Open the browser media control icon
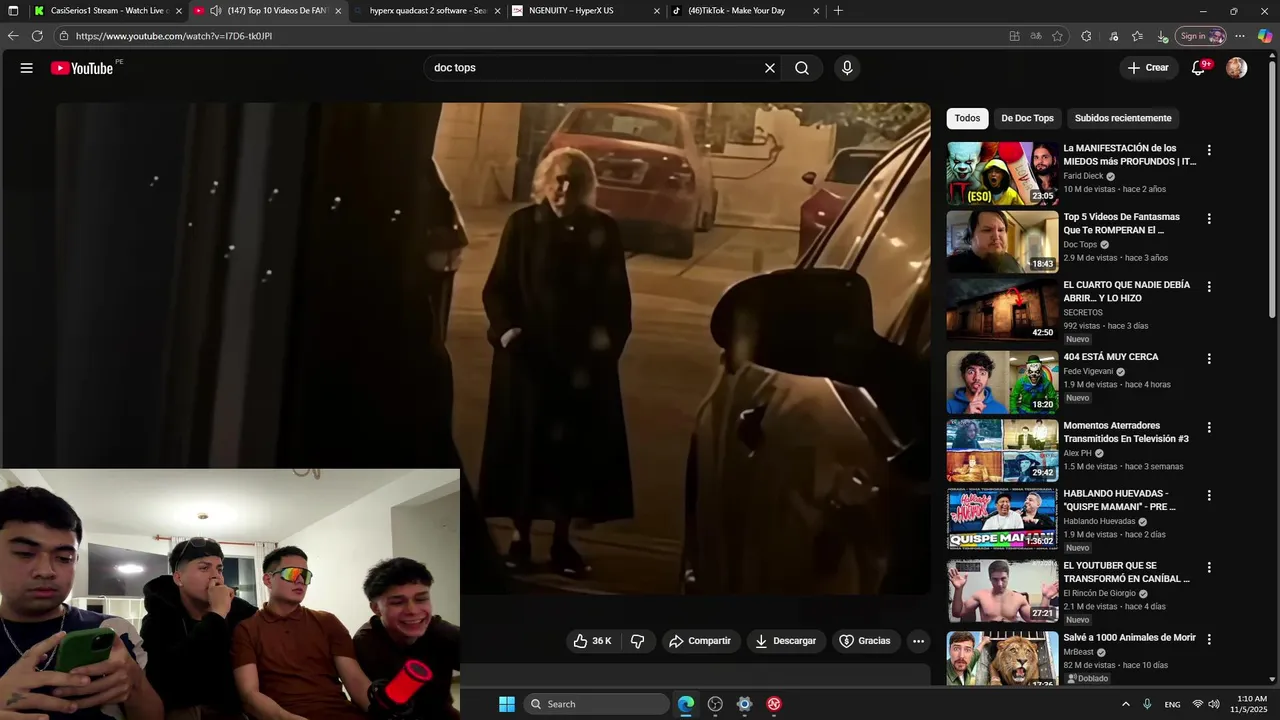 (1113, 36)
